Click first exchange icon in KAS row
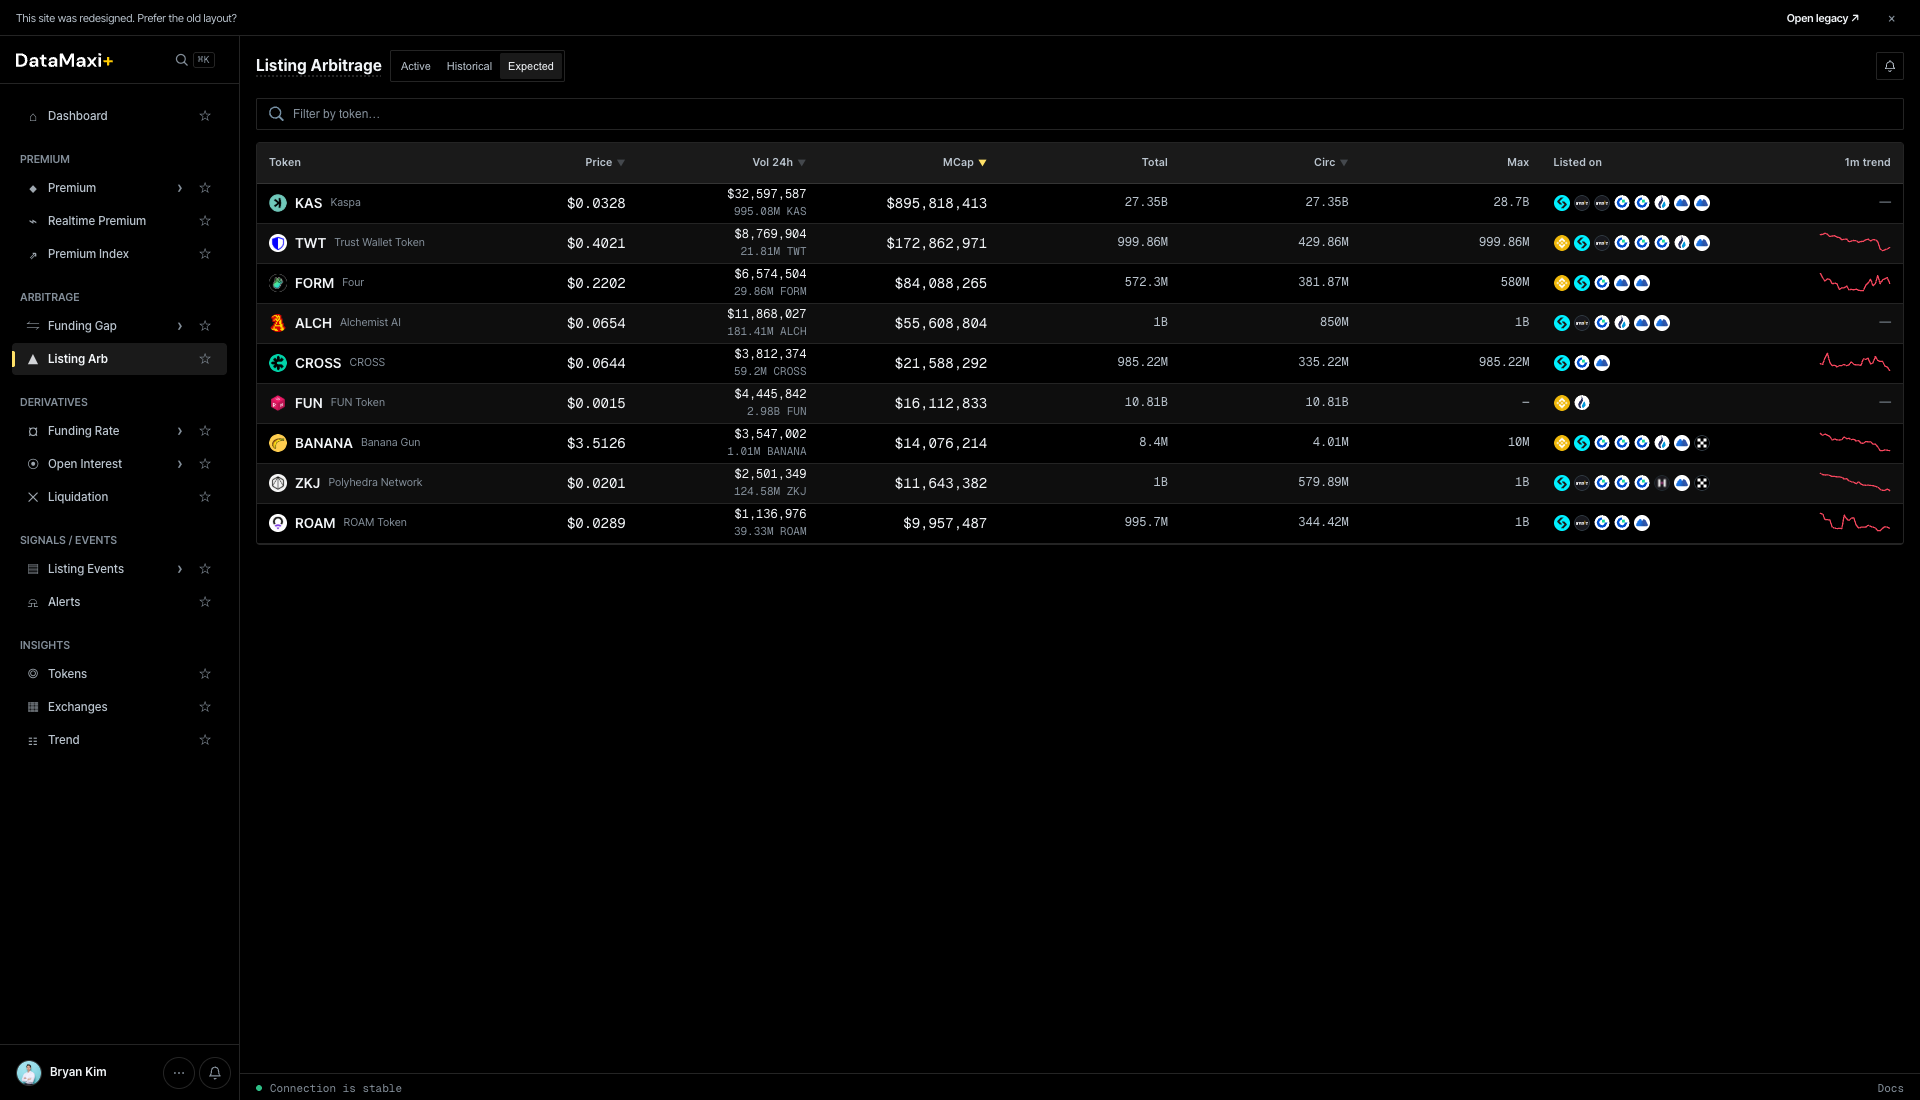This screenshot has height=1100, width=1920. (1562, 203)
